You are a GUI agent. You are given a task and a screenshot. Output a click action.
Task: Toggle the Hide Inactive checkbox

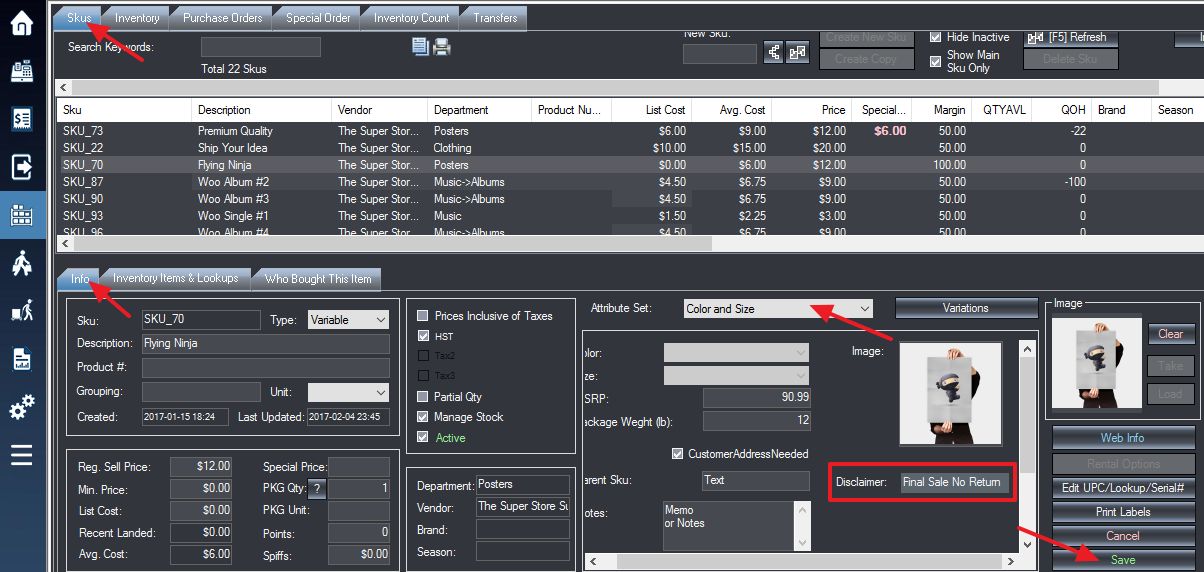tap(935, 37)
